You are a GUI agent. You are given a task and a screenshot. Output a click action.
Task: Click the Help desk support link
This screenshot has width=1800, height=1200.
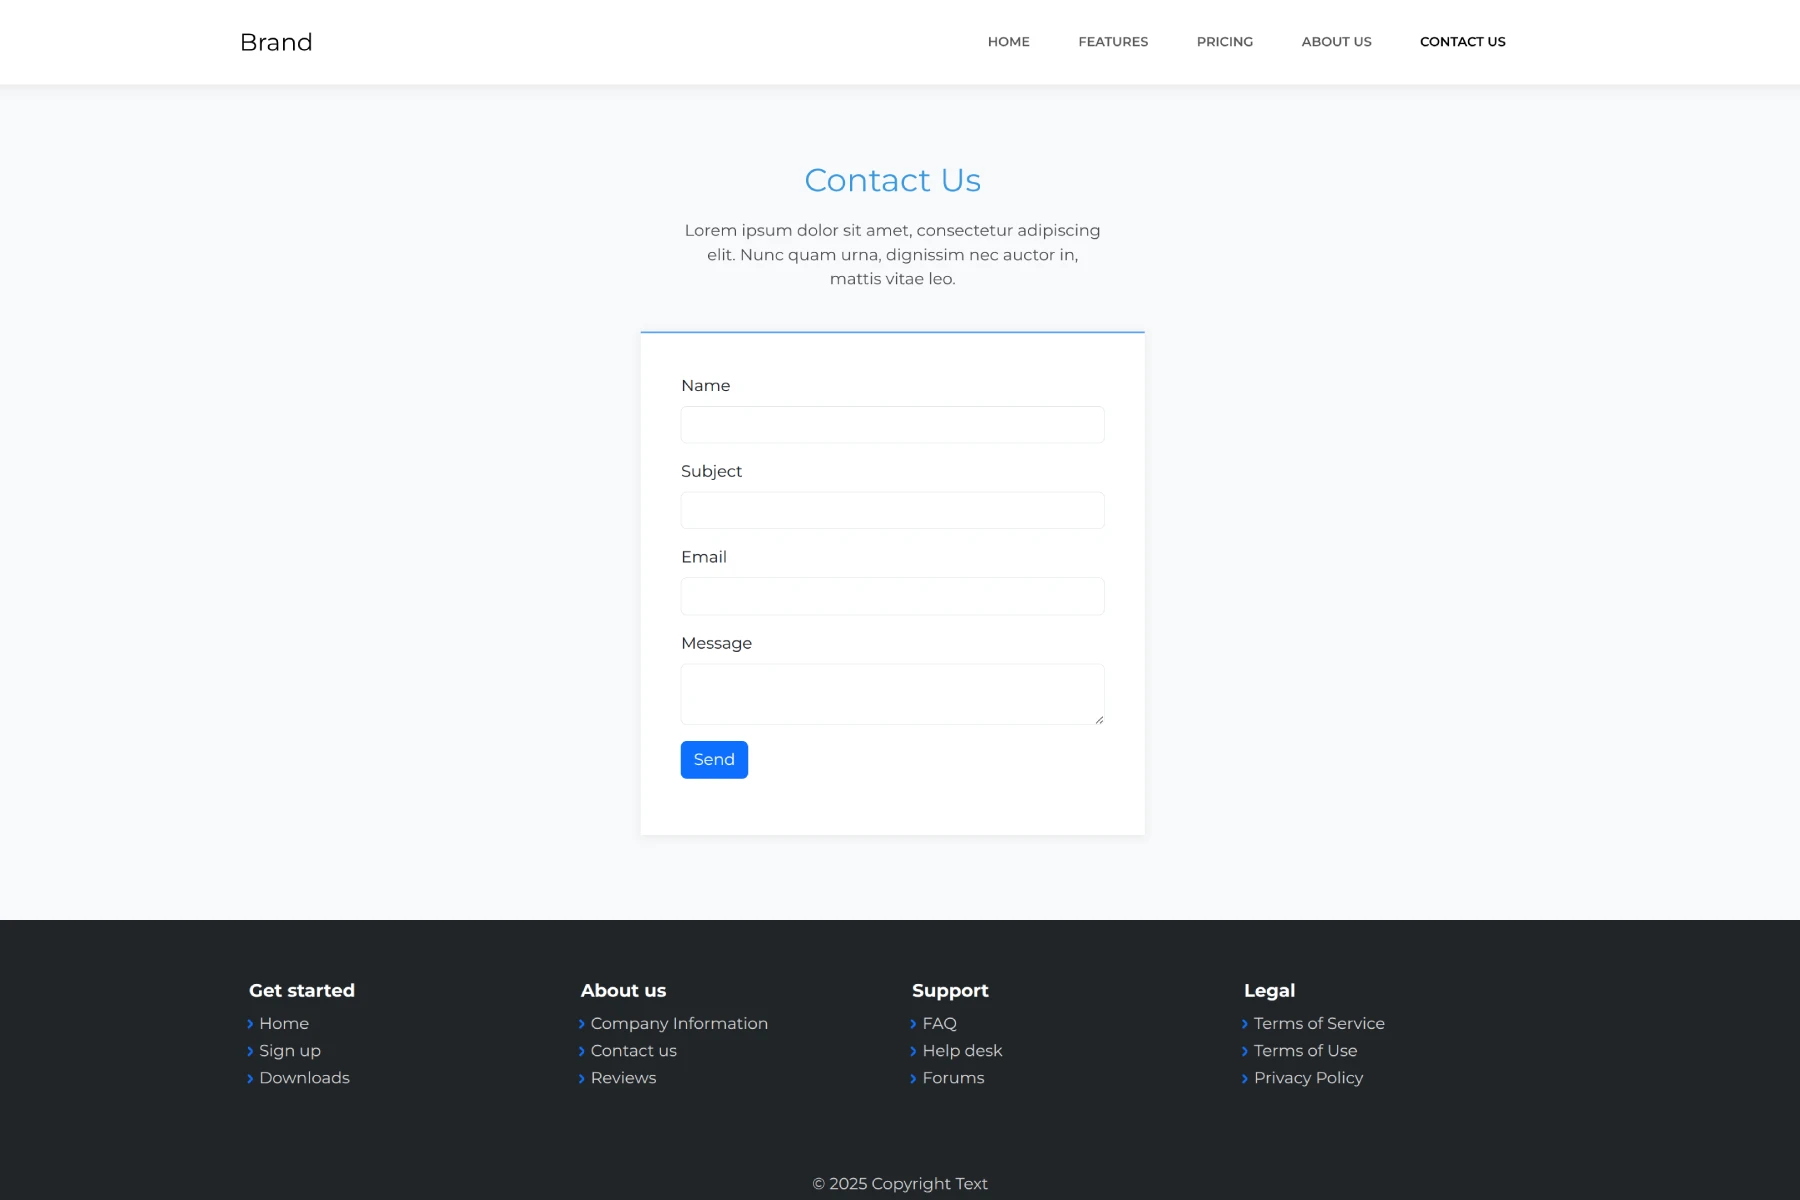click(962, 1050)
